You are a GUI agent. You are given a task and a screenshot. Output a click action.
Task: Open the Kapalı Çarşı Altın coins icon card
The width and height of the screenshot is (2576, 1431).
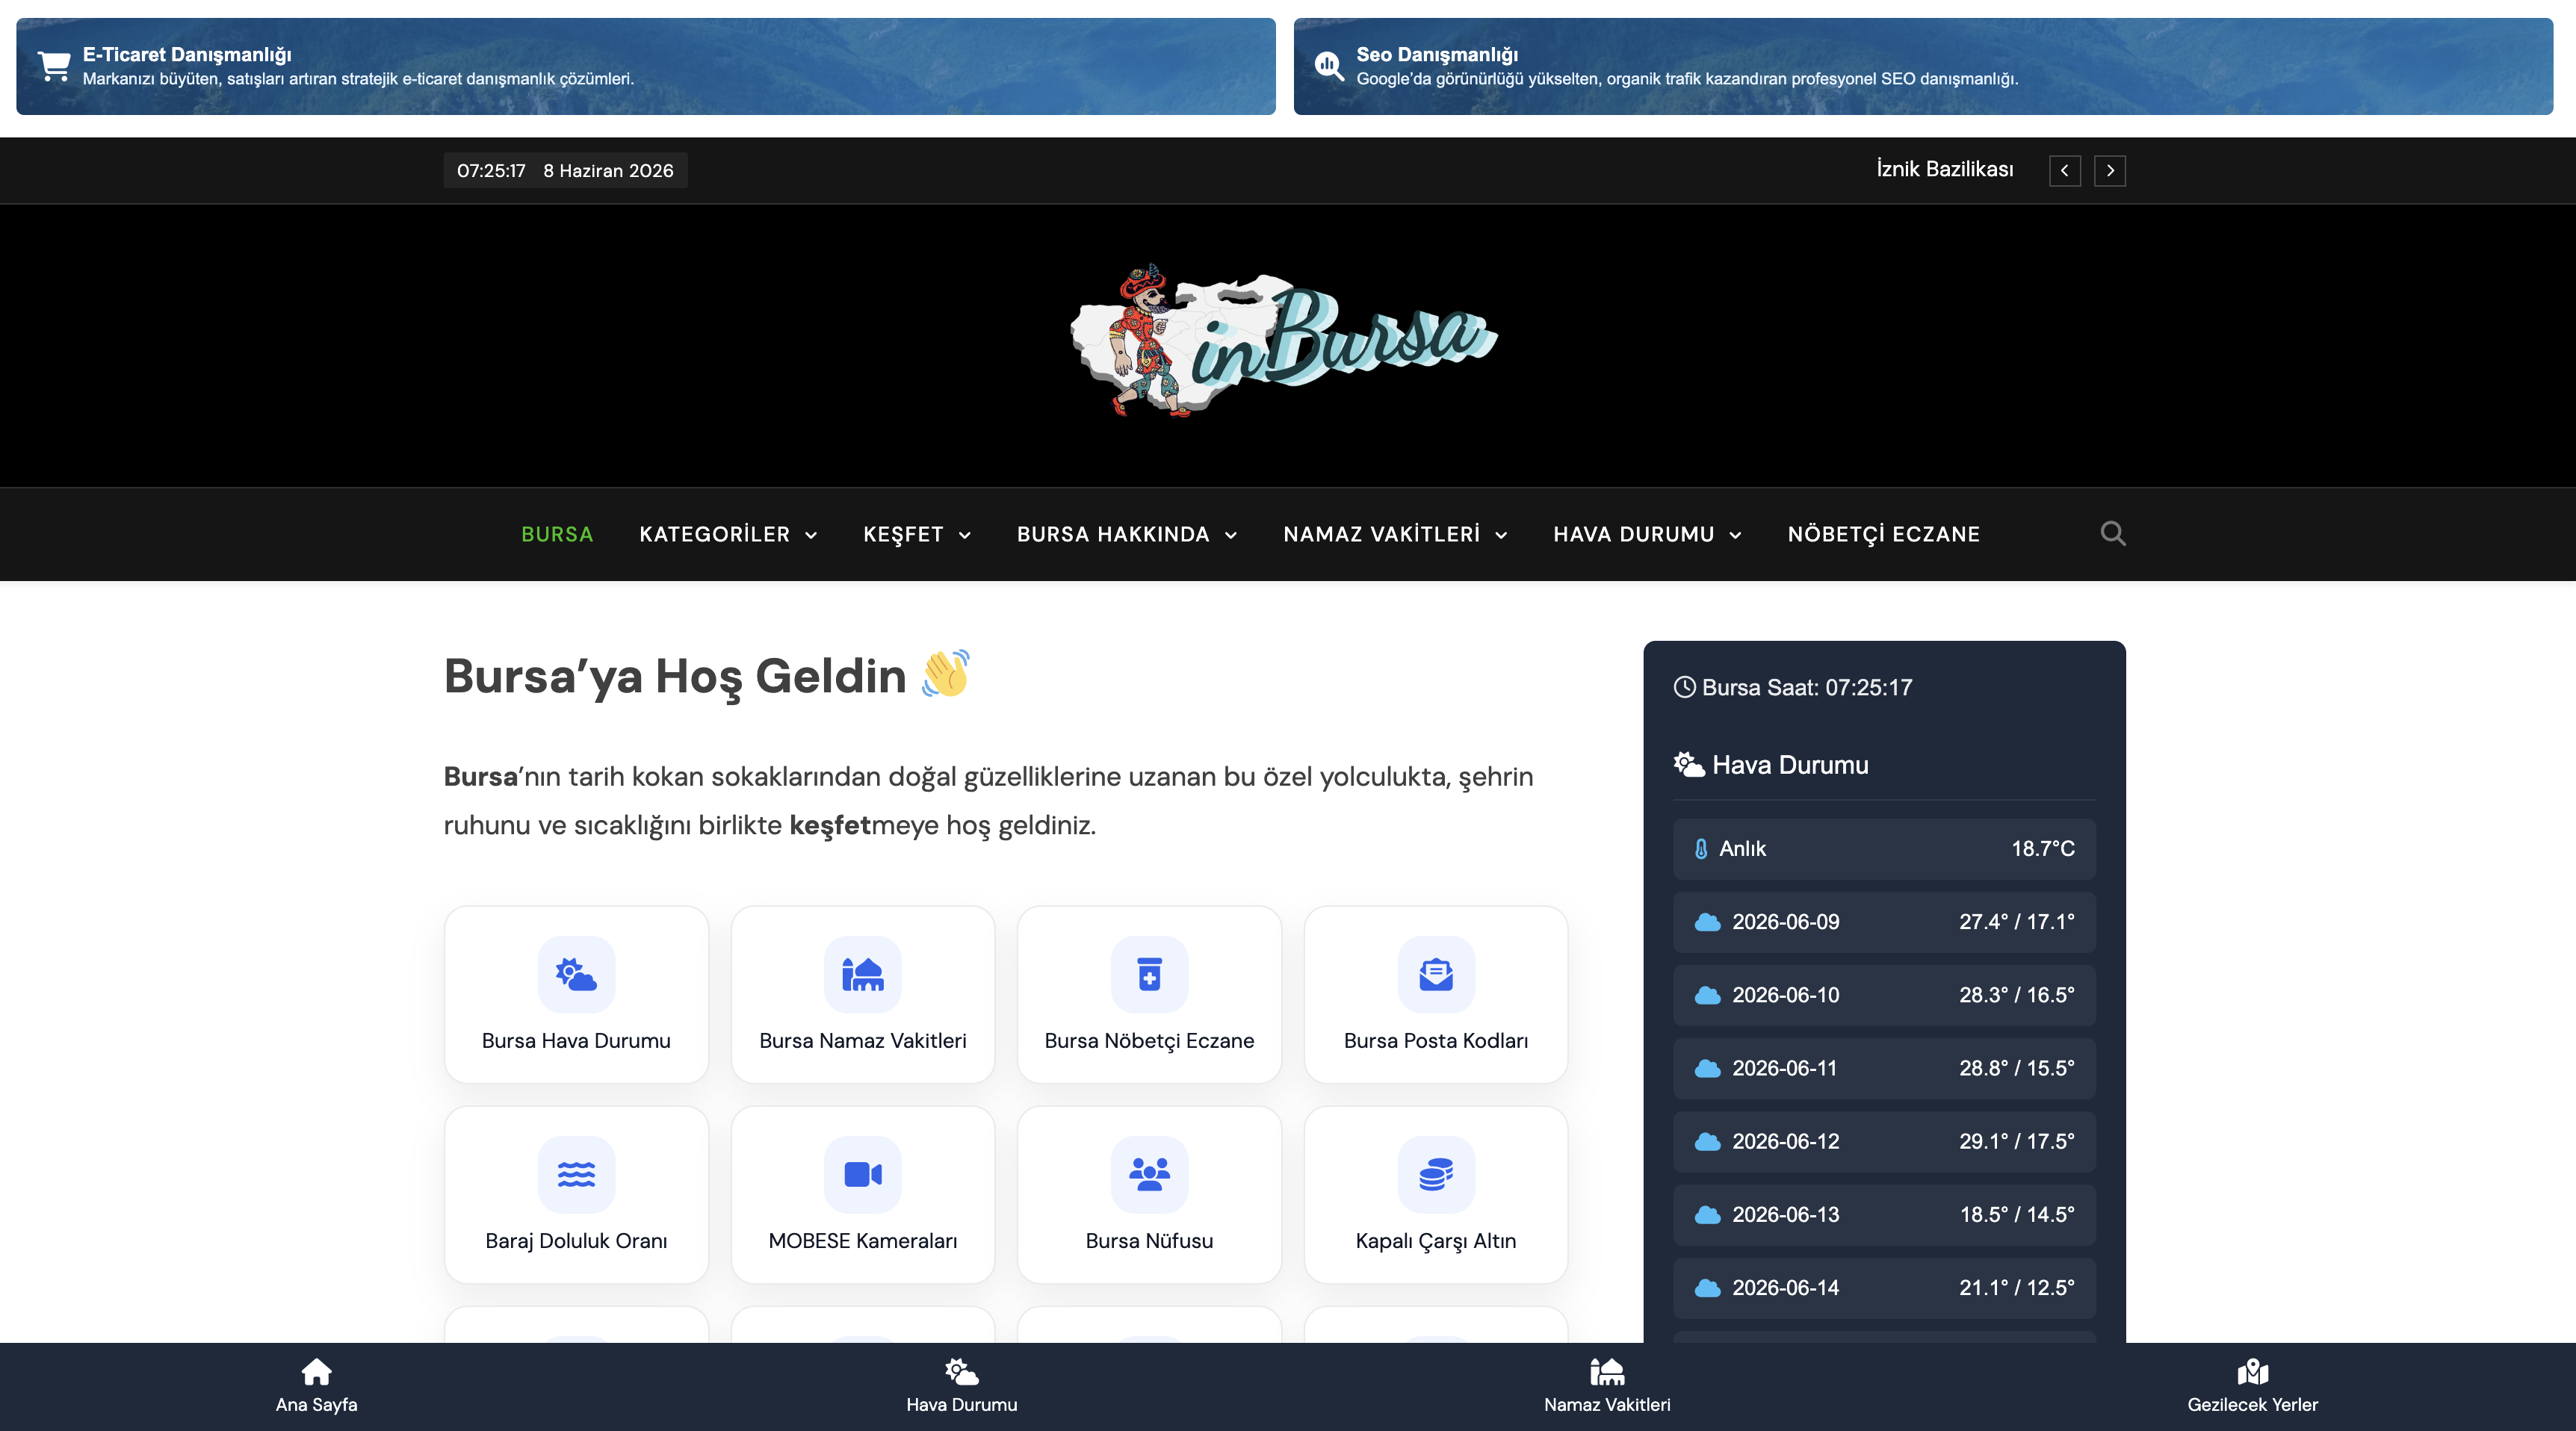pyautogui.click(x=1435, y=1194)
